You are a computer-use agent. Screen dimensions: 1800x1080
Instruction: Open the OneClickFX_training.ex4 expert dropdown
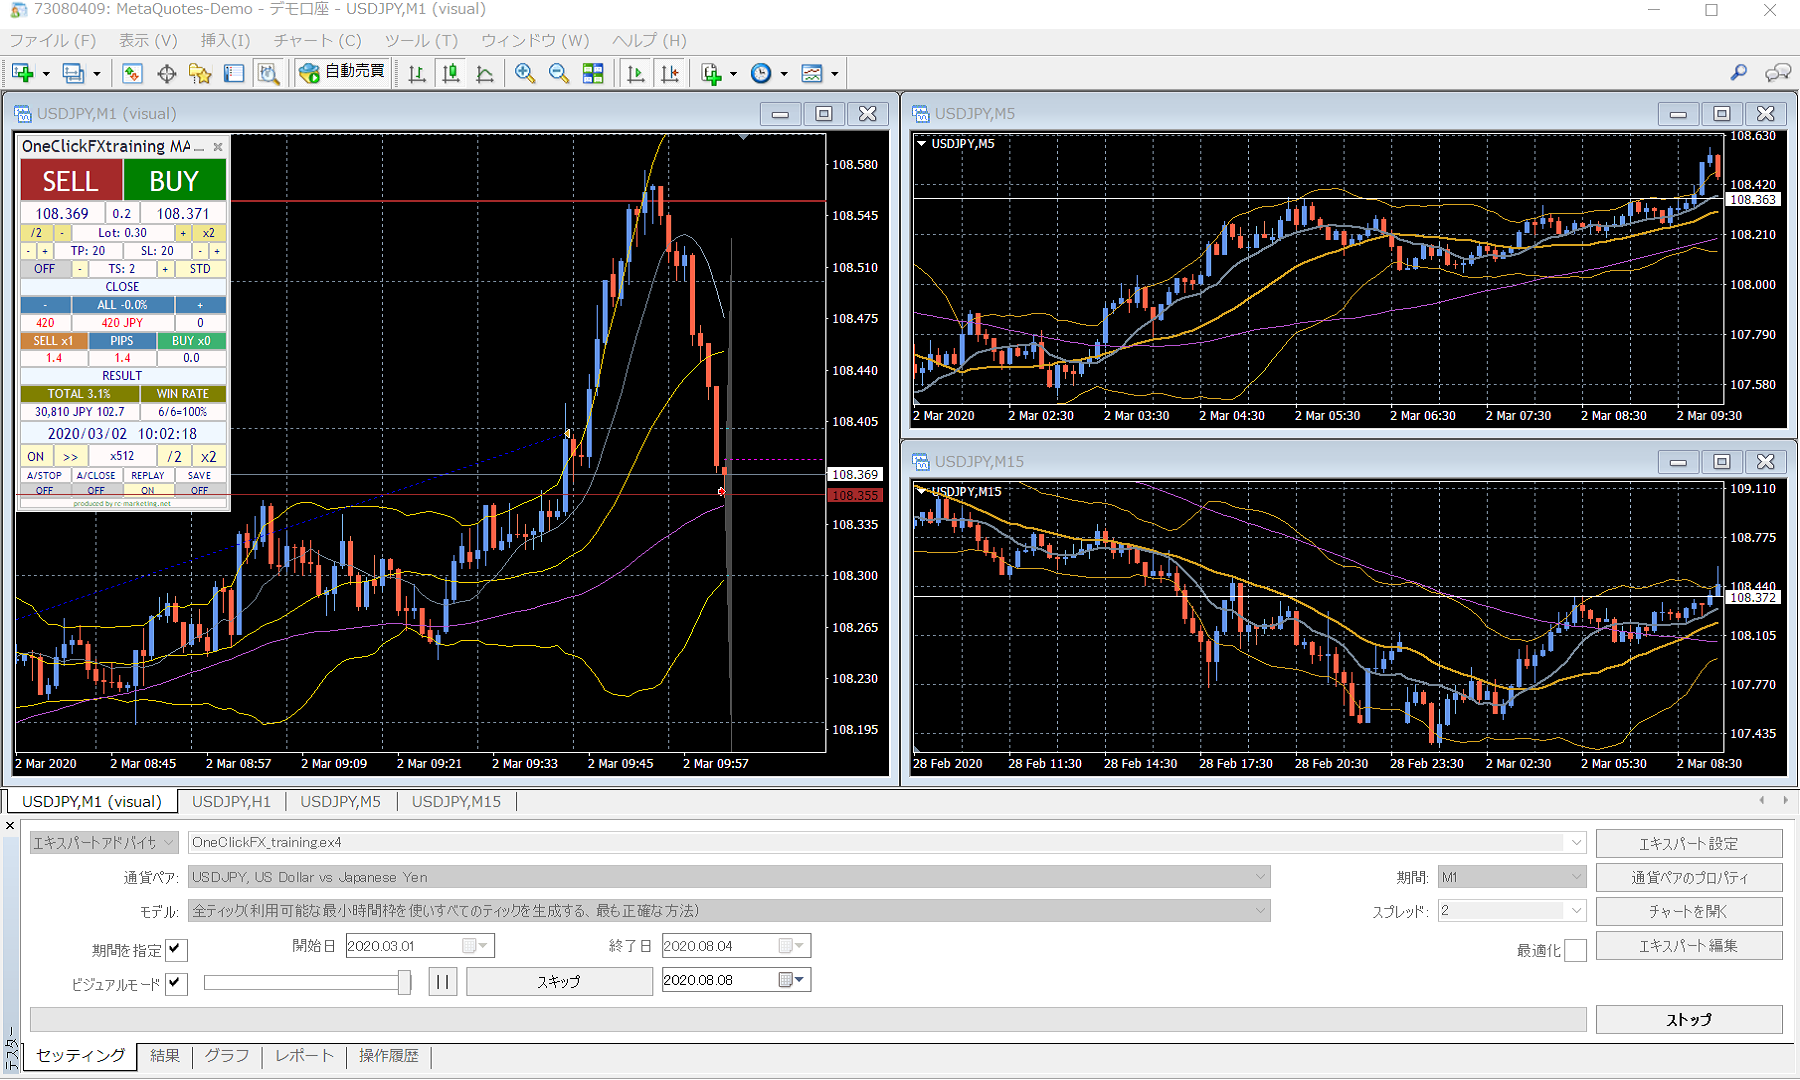(1576, 843)
